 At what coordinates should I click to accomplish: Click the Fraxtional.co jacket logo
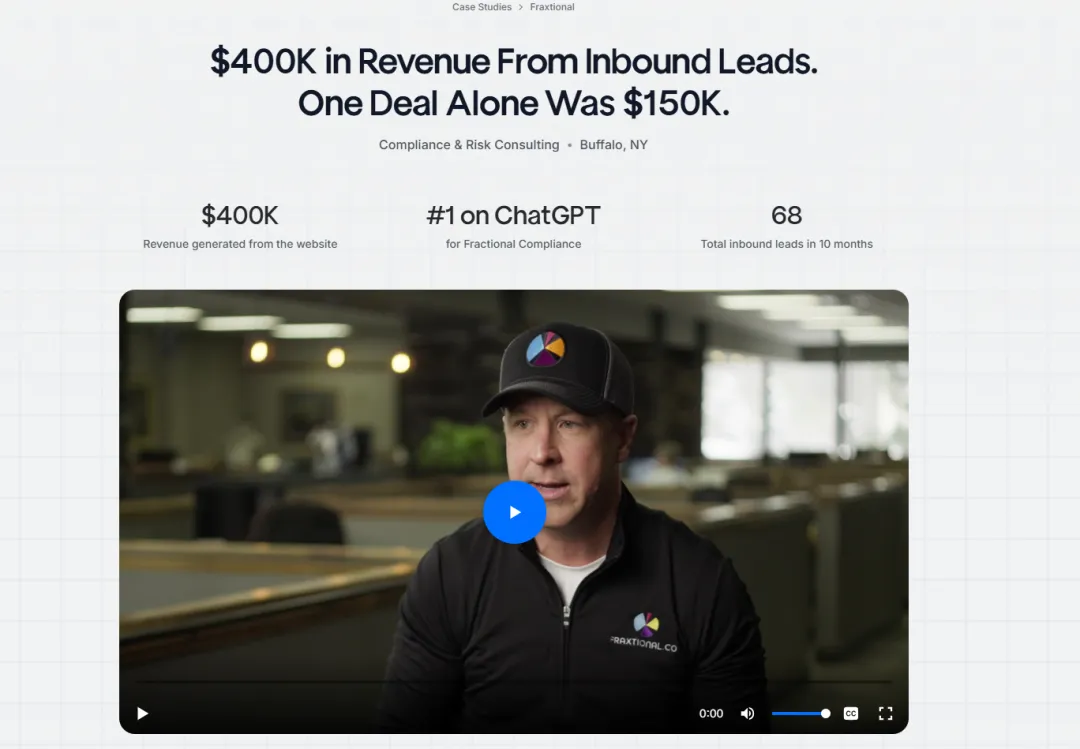pyautogui.click(x=644, y=632)
